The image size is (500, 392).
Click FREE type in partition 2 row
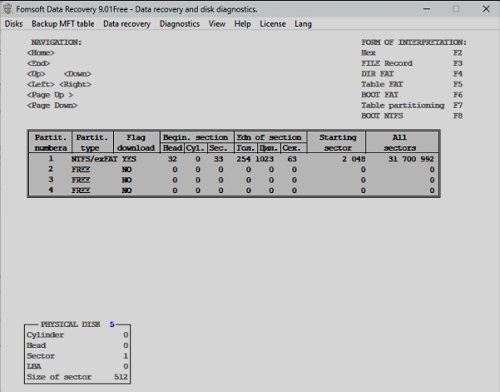click(81, 170)
